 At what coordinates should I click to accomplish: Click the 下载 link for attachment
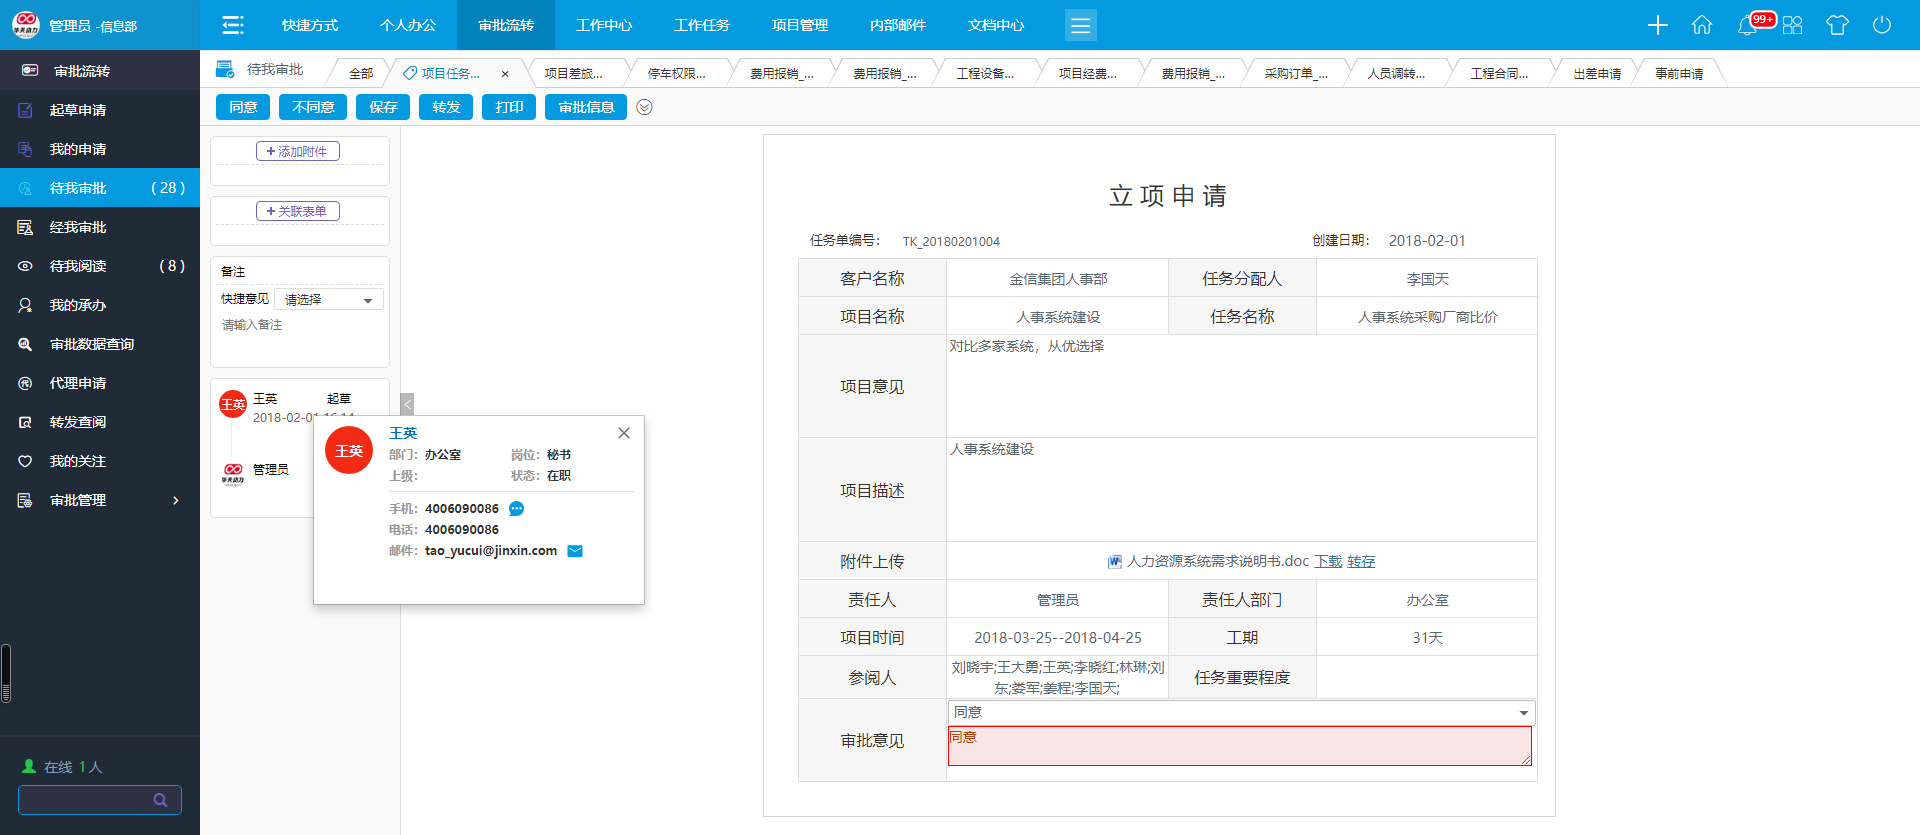[x=1328, y=561]
